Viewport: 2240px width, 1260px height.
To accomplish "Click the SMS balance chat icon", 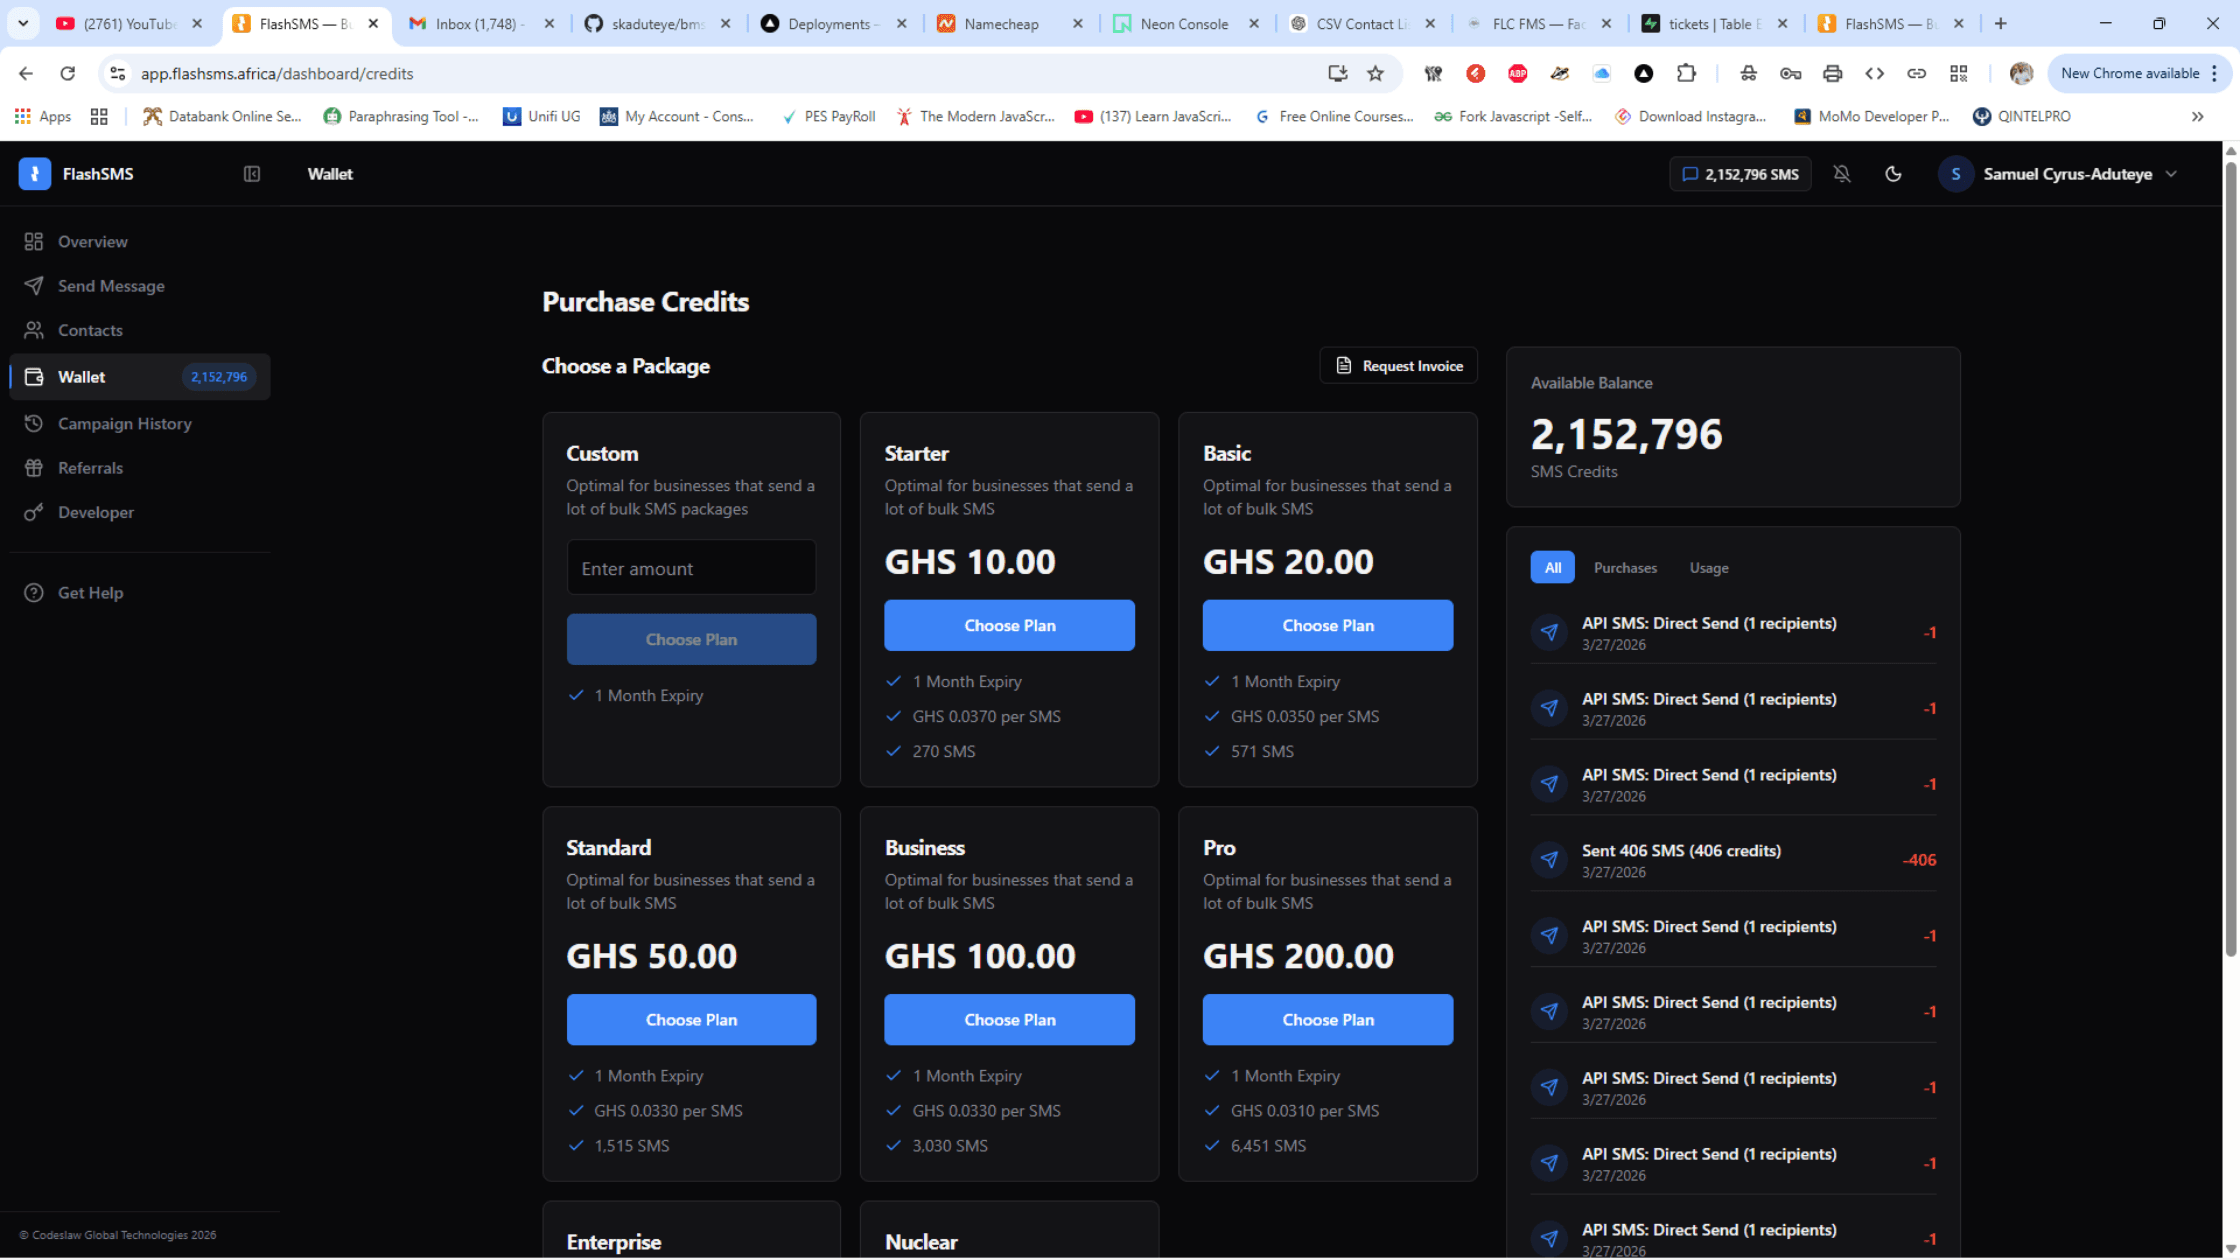I will point(1690,174).
